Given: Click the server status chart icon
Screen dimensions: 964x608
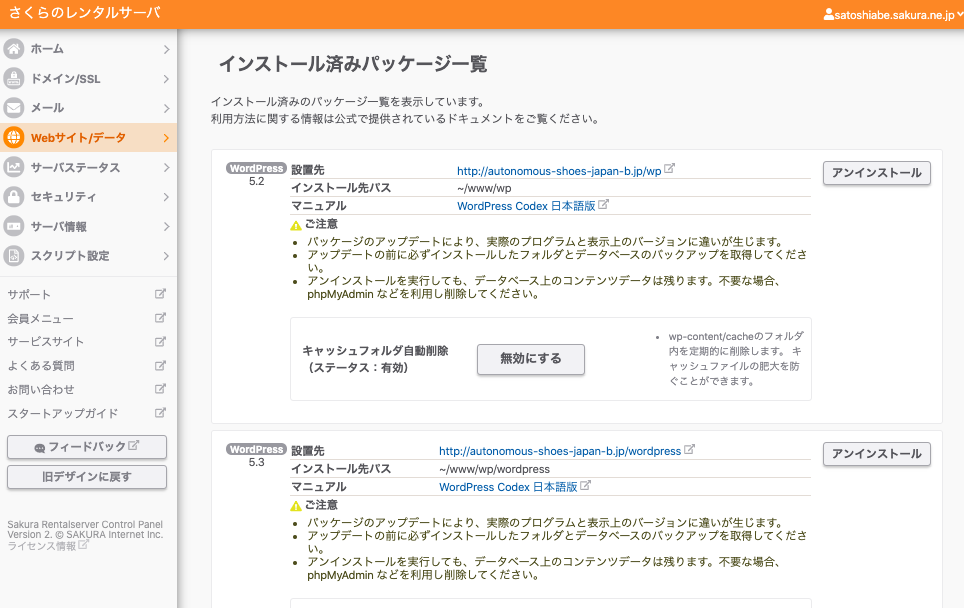Looking at the screenshot, I should [14, 167].
